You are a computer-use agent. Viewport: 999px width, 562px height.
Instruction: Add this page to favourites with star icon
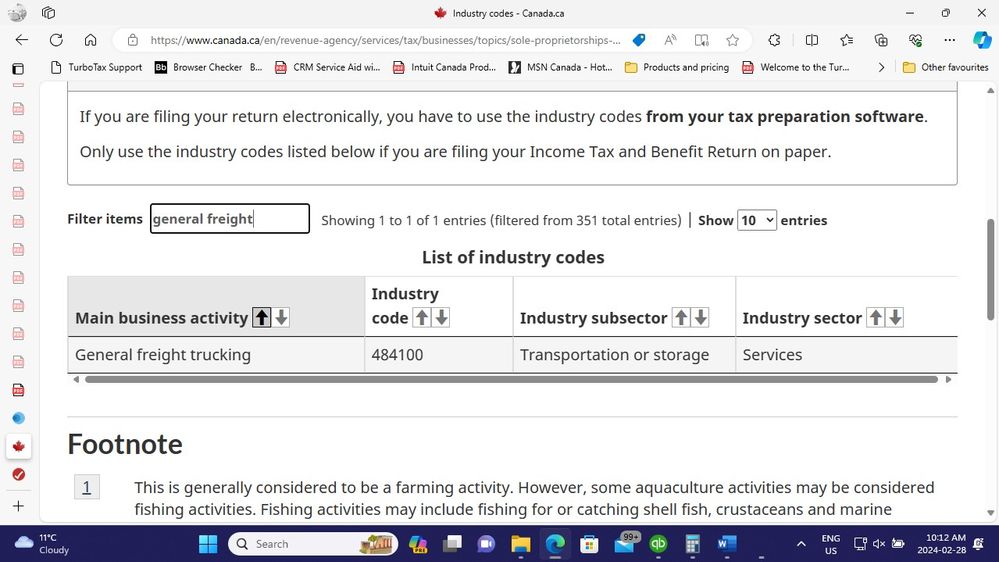click(x=733, y=40)
